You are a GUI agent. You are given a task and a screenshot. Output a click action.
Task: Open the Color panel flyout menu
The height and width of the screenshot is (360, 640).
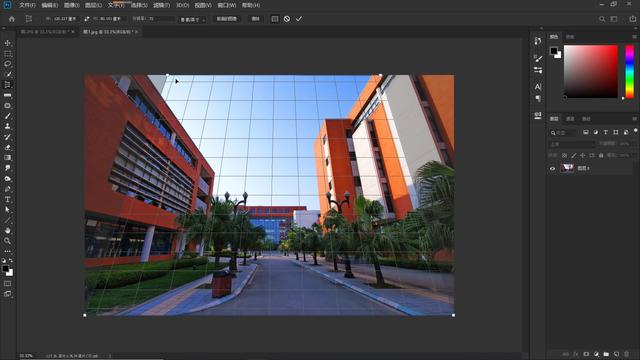(635, 36)
